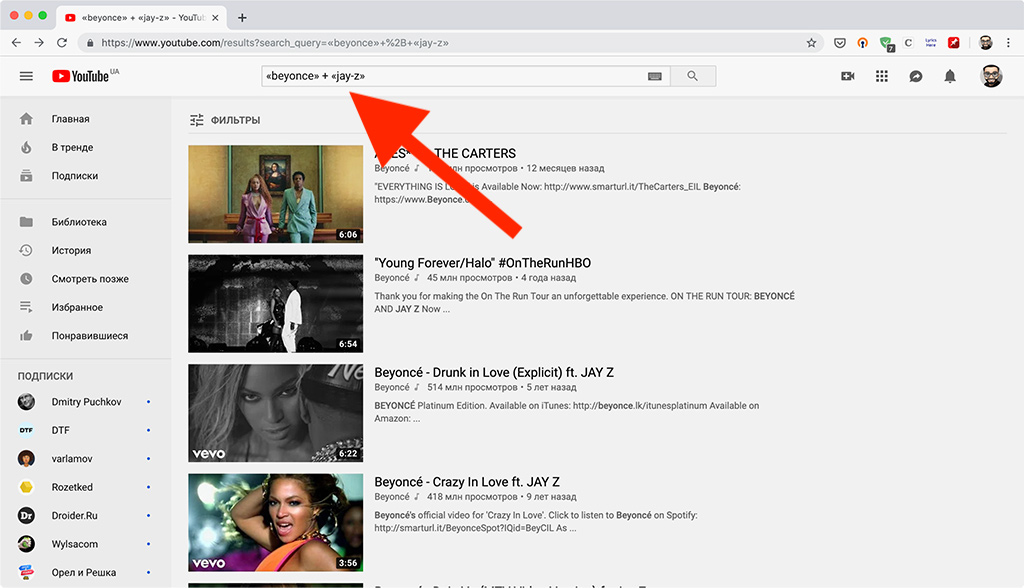This screenshot has width=1024, height=588.
Task: Open Chrome three-dot menu
Action: point(1008,42)
